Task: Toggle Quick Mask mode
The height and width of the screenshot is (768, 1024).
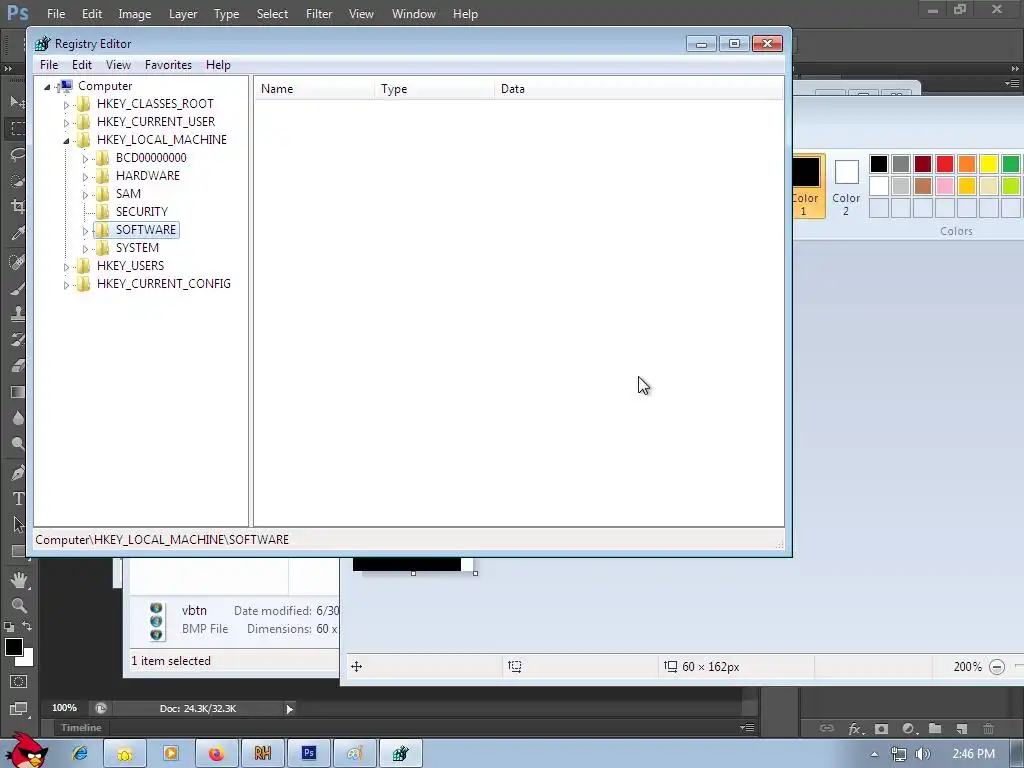Action: tap(18, 682)
